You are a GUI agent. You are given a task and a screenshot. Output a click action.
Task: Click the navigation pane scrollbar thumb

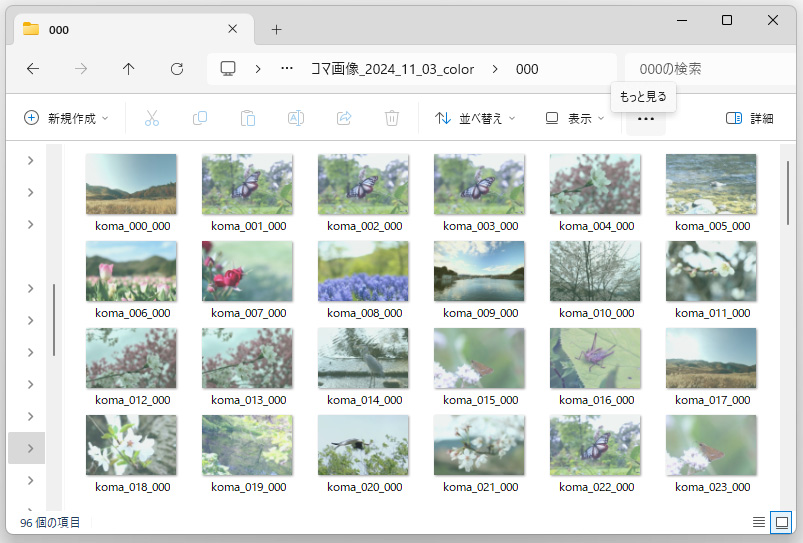click(53, 320)
